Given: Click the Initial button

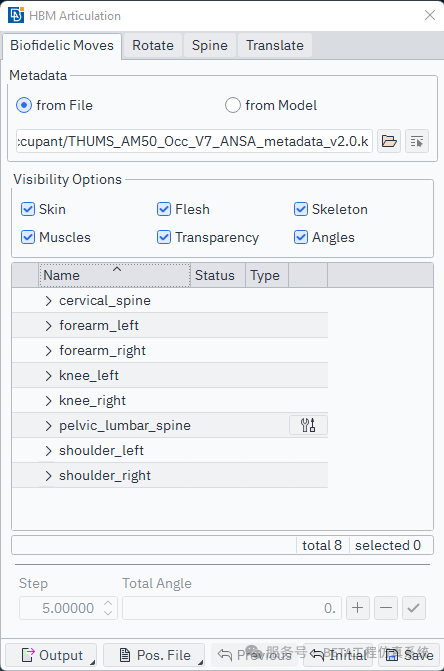Looking at the screenshot, I should pyautogui.click(x=337, y=655).
